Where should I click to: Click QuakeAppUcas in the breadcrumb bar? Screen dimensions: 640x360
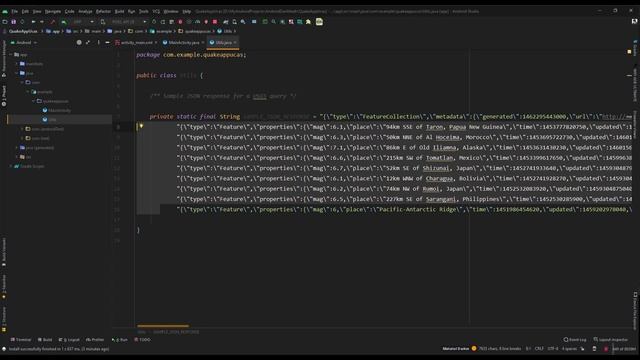point(23,31)
